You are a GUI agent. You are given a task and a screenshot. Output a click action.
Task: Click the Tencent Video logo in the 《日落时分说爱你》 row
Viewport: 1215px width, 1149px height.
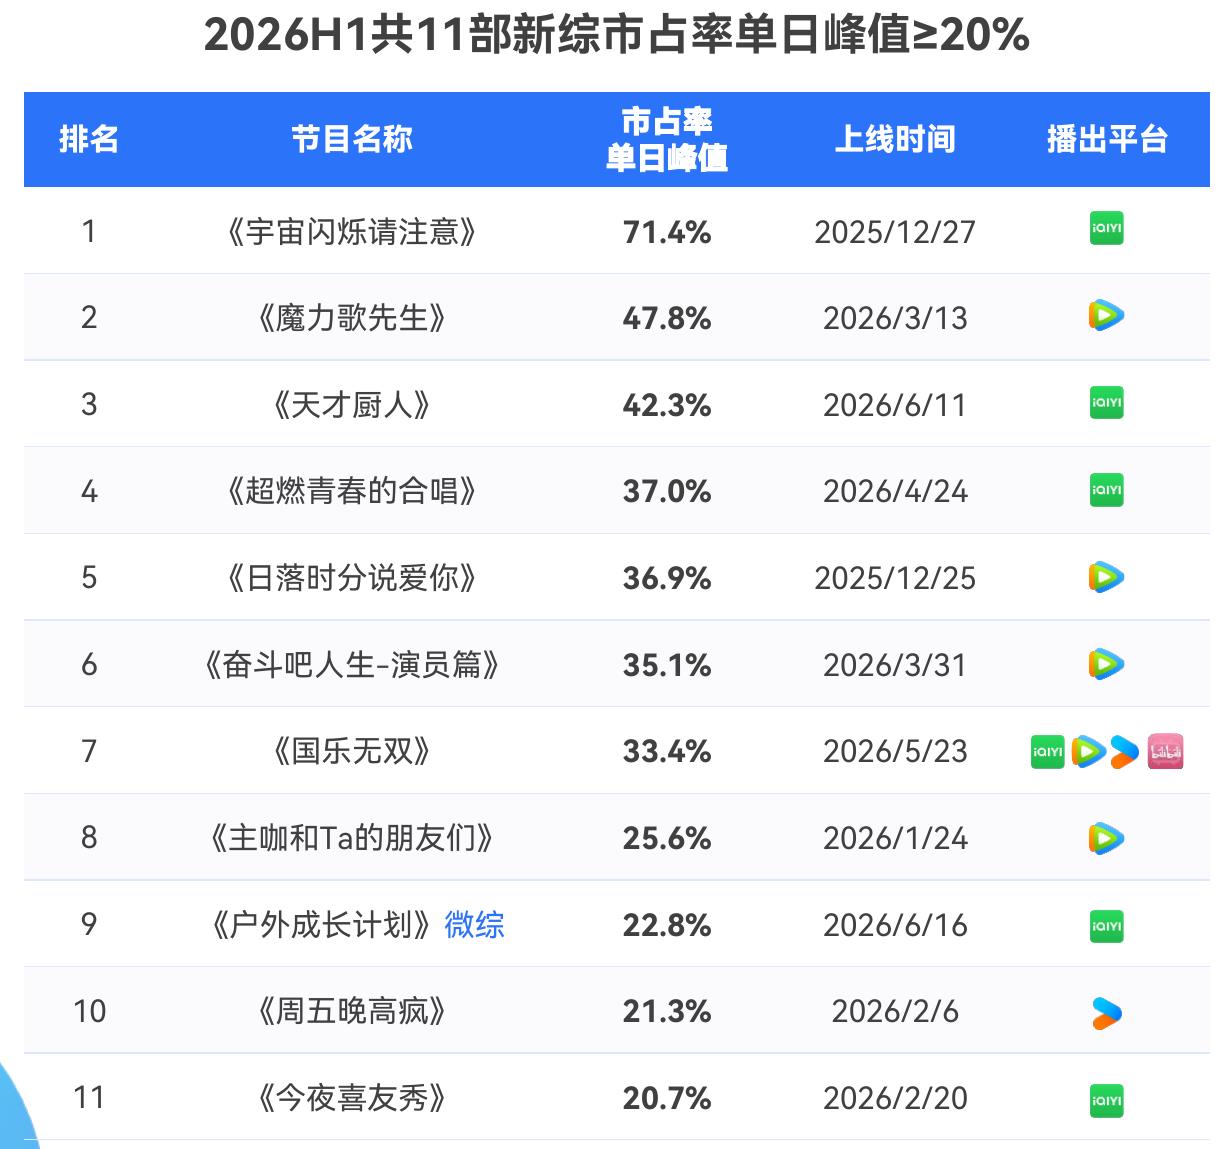click(1106, 577)
